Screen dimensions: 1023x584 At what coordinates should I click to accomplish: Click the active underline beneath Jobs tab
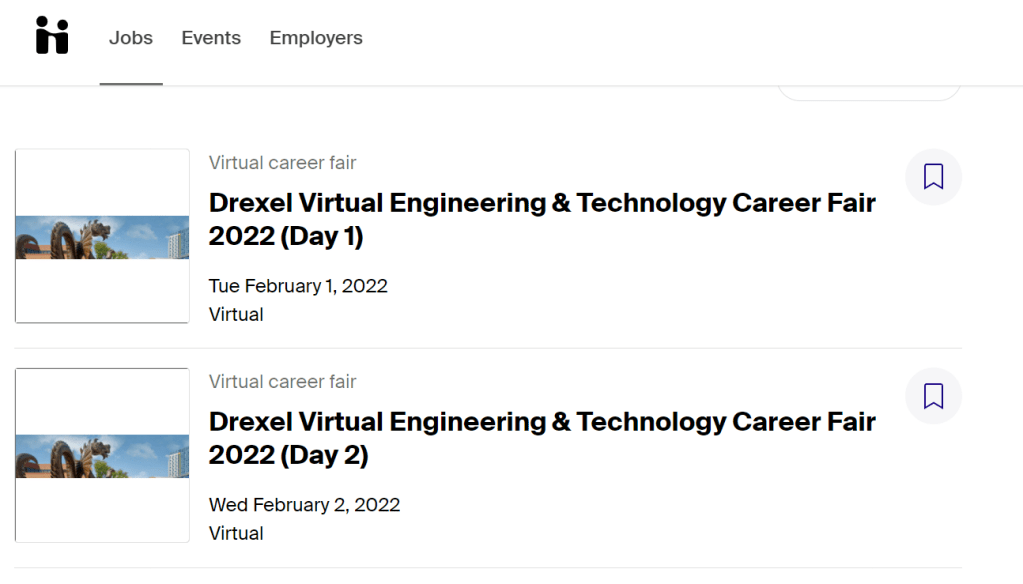pyautogui.click(x=131, y=84)
